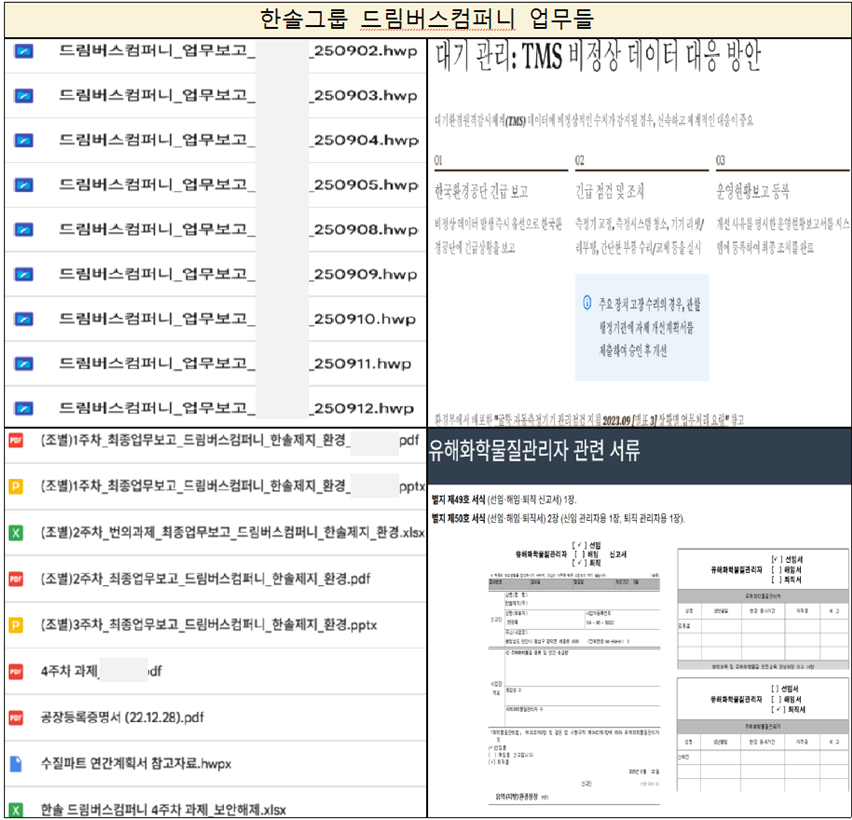Click the hwp icon beside file 250902.hwp
Image resolution: width=852 pixels, height=820 pixels.
[23, 52]
